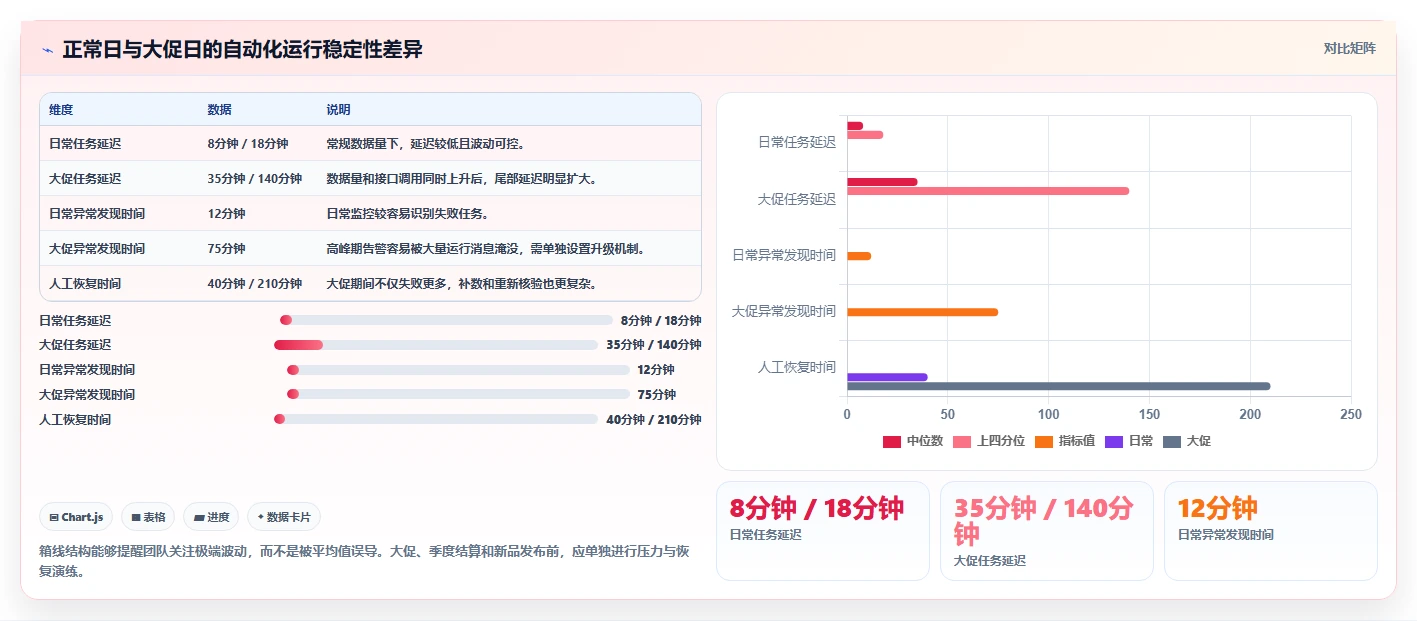Click 人工恢复时间 in the table's first column
This screenshot has width=1417, height=621.
(85, 284)
